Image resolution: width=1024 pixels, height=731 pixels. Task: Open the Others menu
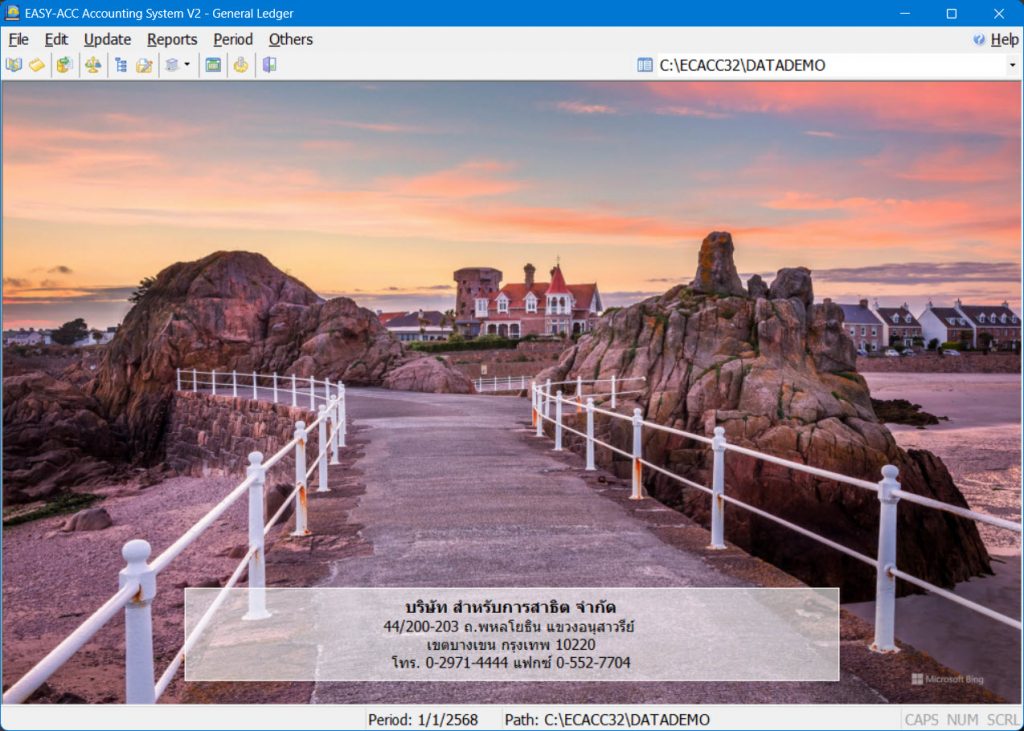point(290,39)
